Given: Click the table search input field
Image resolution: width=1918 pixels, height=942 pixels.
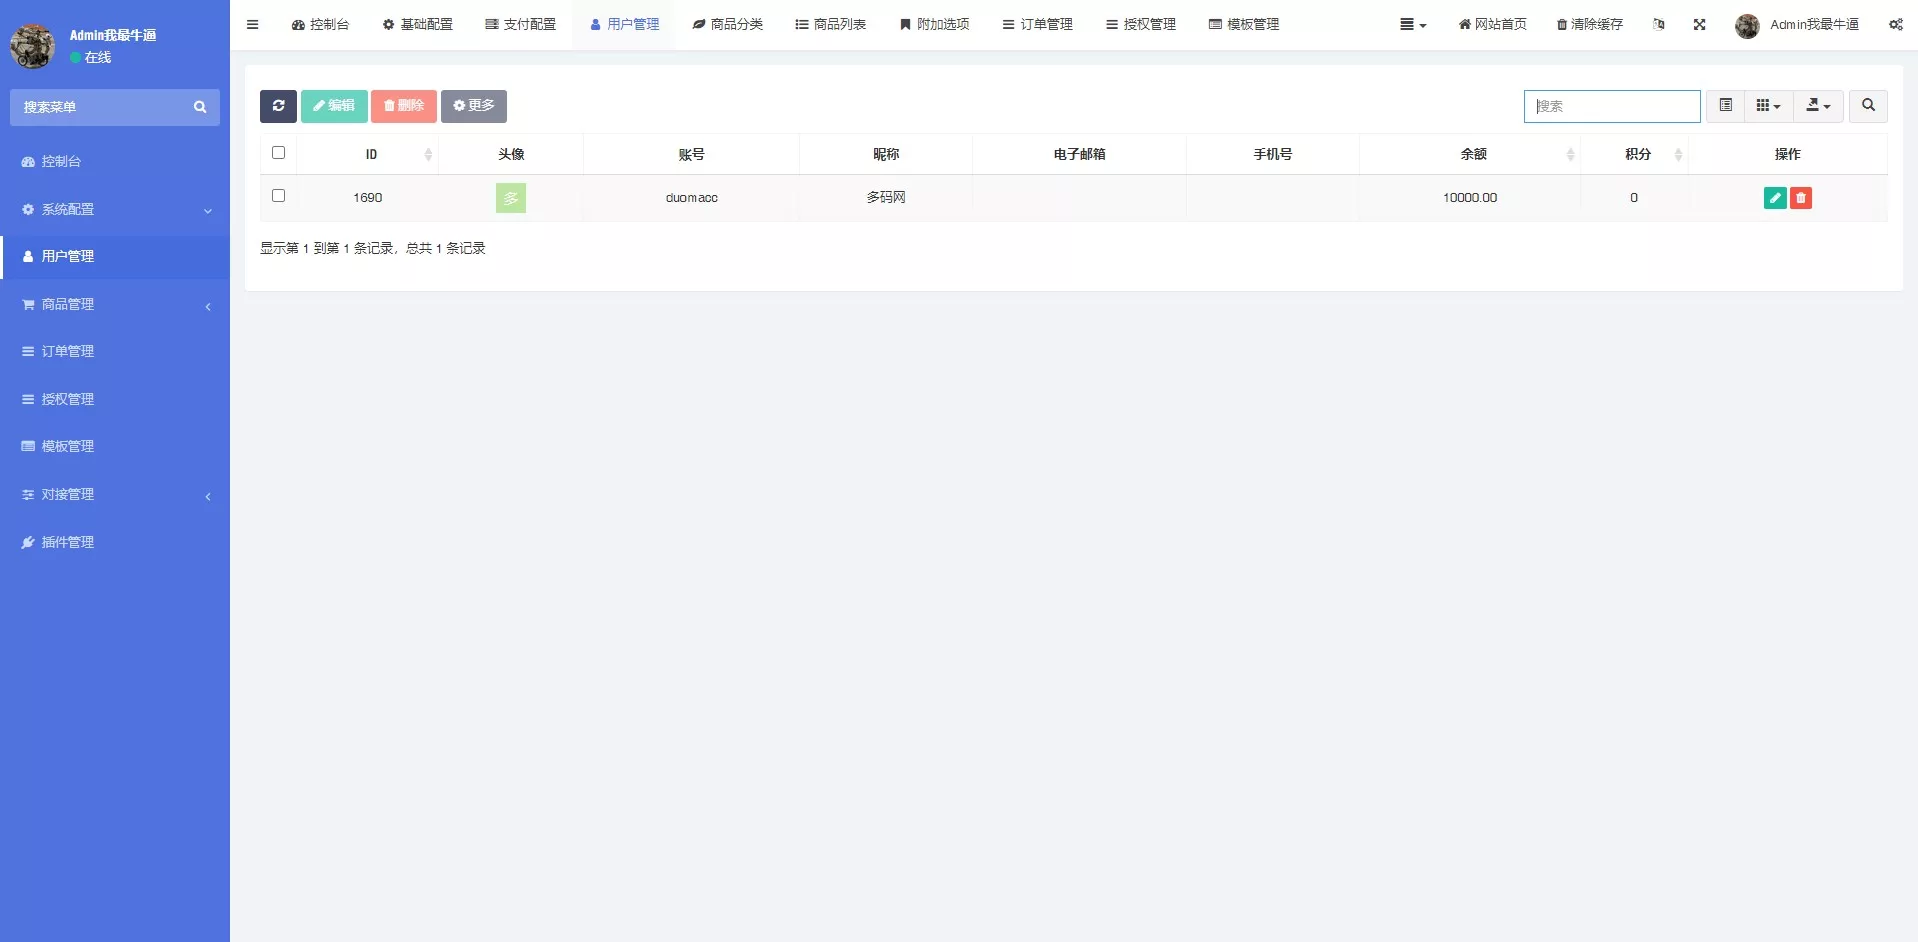Looking at the screenshot, I should 1611,106.
